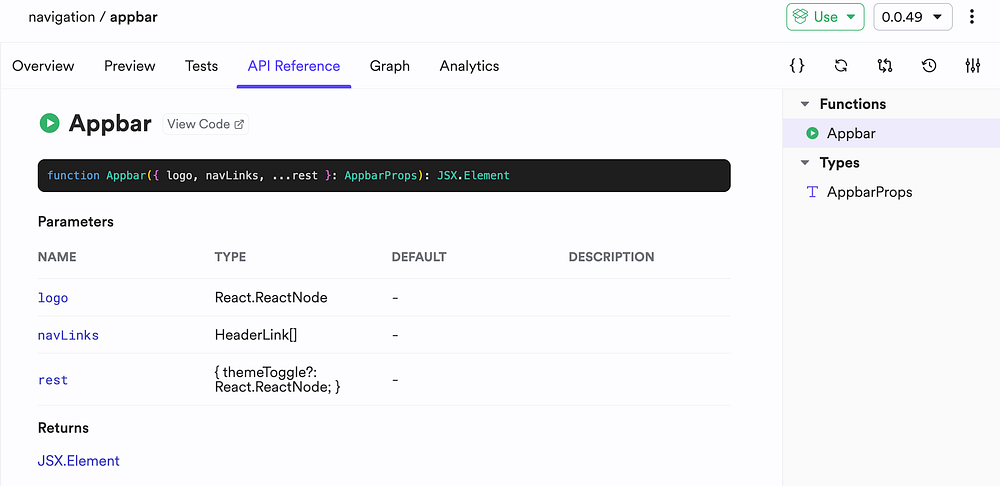
Task: Click the curly braces code icon
Action: (797, 66)
